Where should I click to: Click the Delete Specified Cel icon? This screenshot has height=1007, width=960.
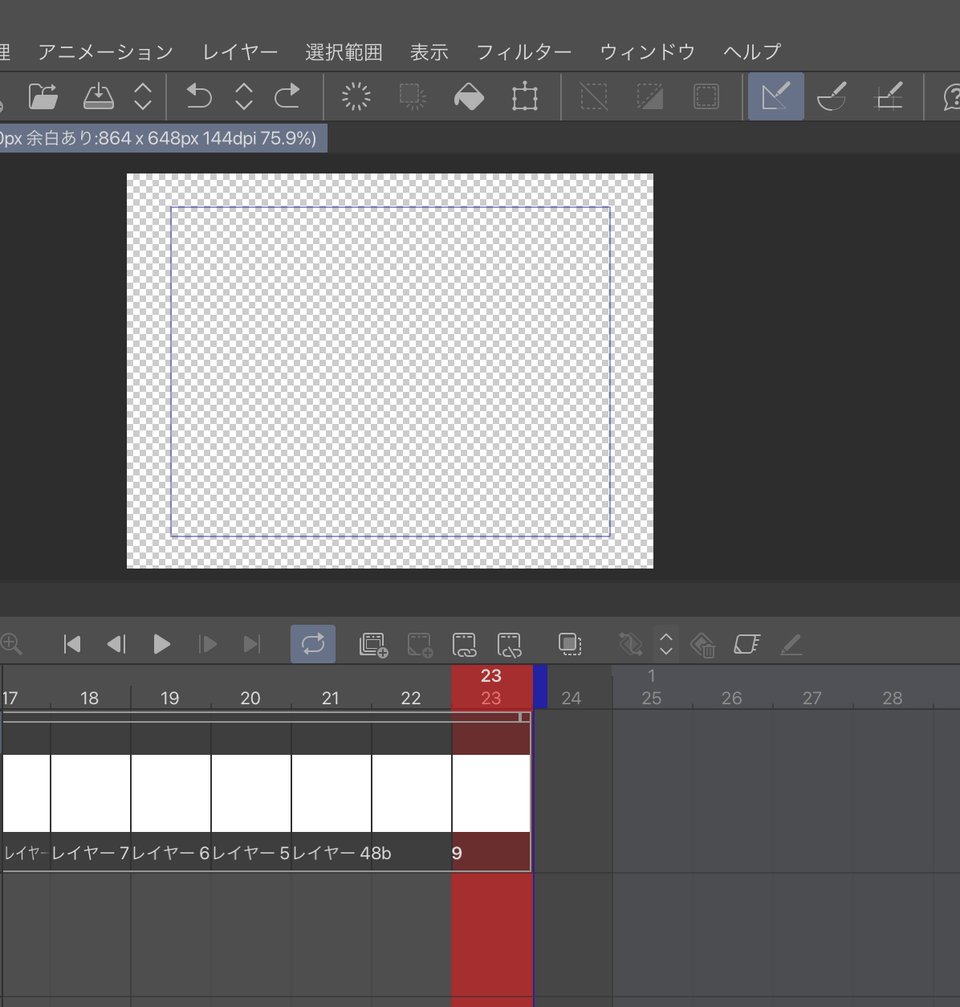point(509,644)
